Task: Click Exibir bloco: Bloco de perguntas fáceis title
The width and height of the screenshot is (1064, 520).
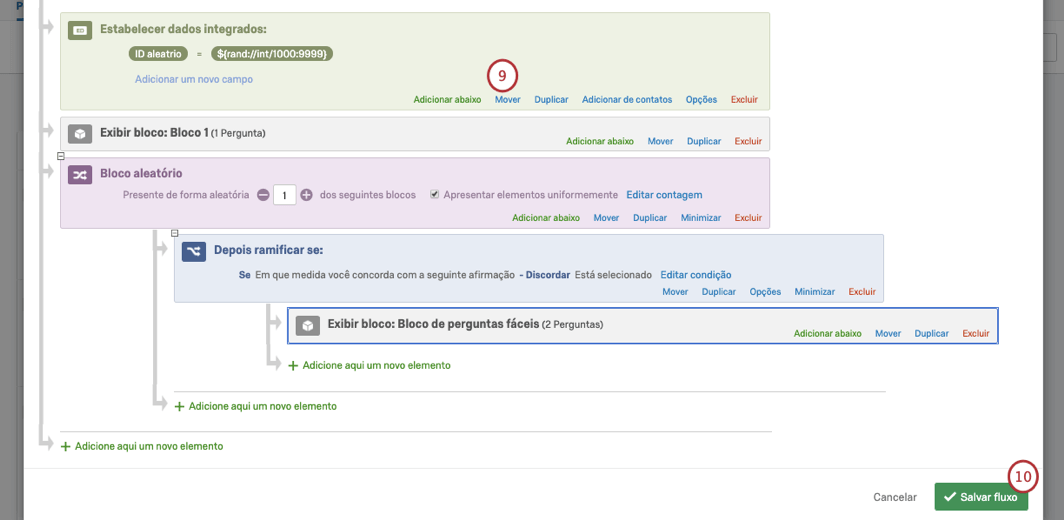Action: click(433, 324)
